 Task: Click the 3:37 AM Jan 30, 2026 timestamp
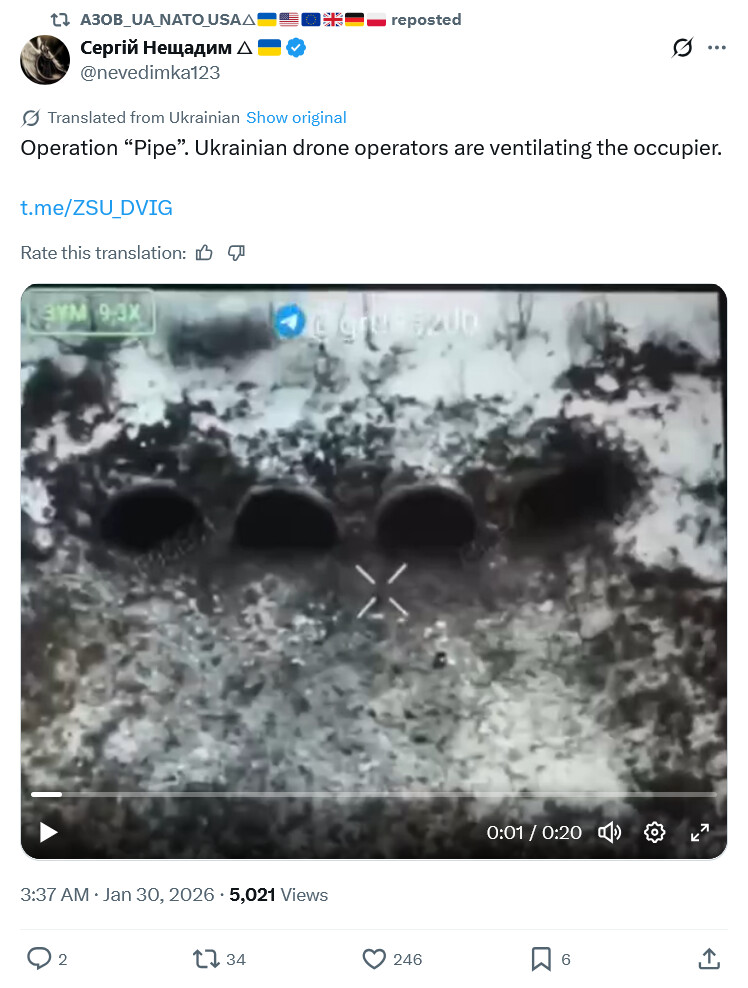(x=117, y=895)
